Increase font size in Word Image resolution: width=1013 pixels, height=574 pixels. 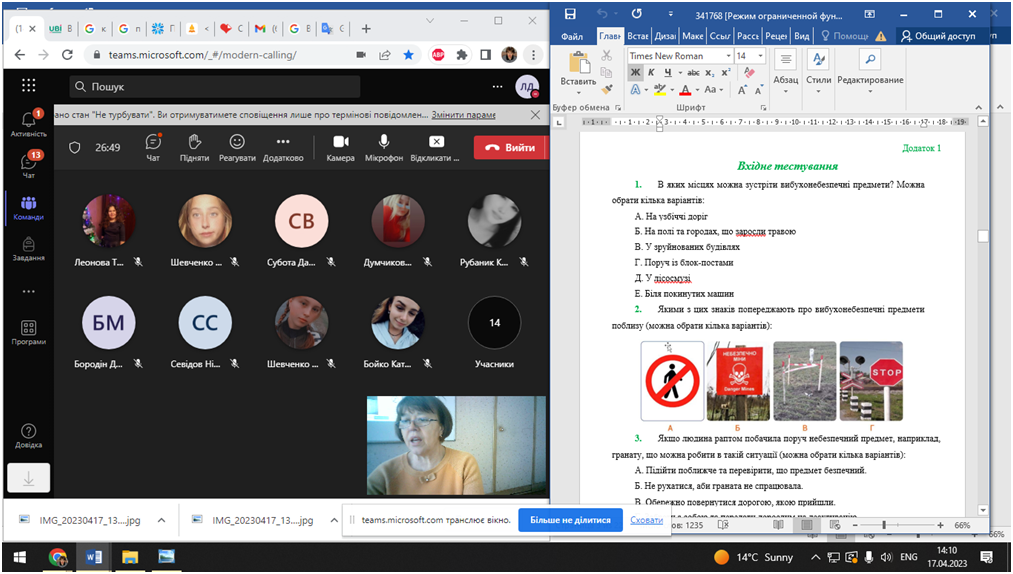click(x=742, y=90)
